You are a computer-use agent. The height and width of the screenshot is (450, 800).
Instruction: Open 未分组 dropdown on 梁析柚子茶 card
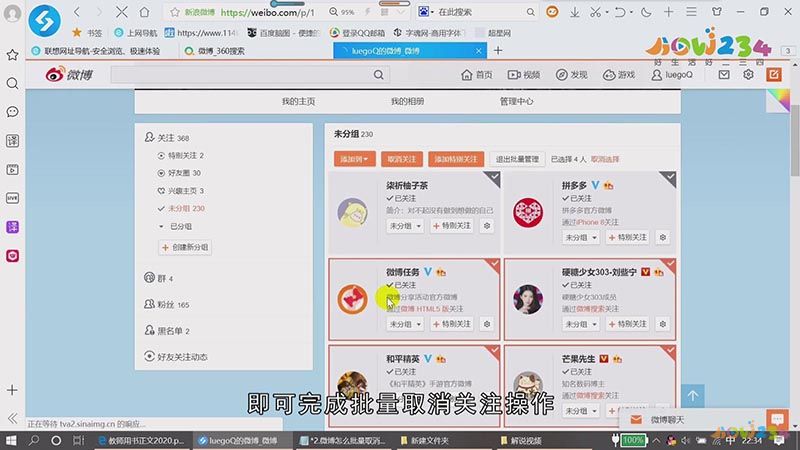405,226
